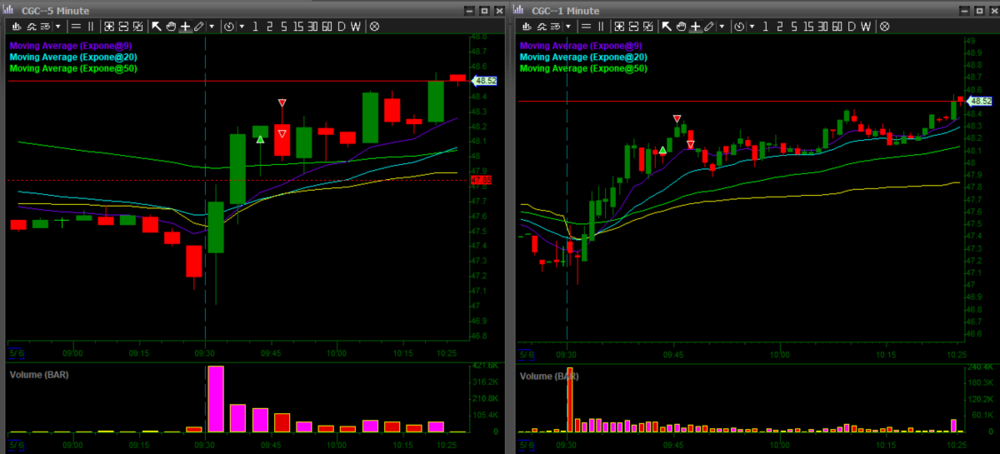Expand the clock interval dropdown in 5 Minute chart
Viewport: 1000px width, 454px height.
[x=239, y=26]
